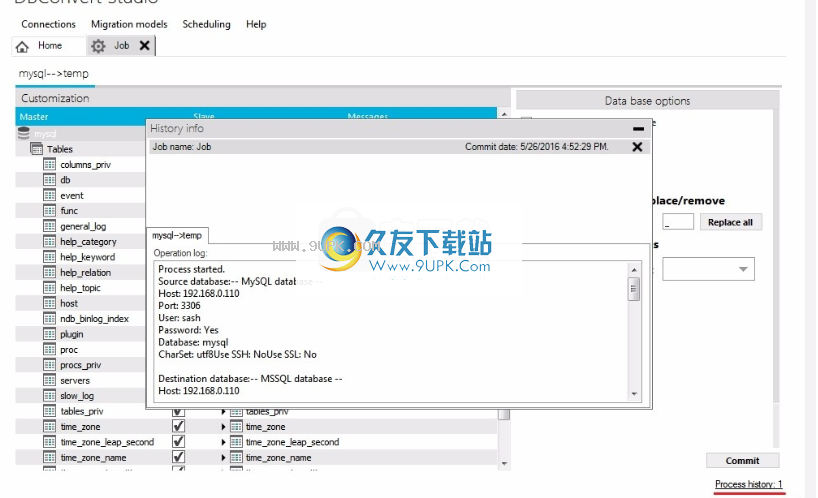
Task: Click the general_log table icon
Action: click(x=50, y=226)
